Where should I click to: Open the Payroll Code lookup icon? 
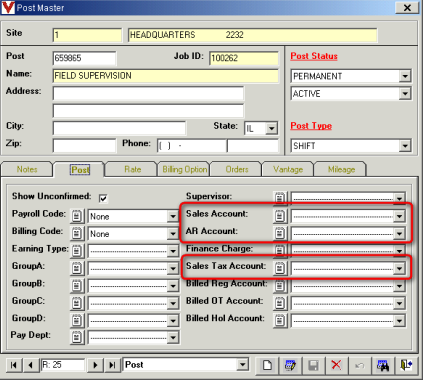pos(77,216)
